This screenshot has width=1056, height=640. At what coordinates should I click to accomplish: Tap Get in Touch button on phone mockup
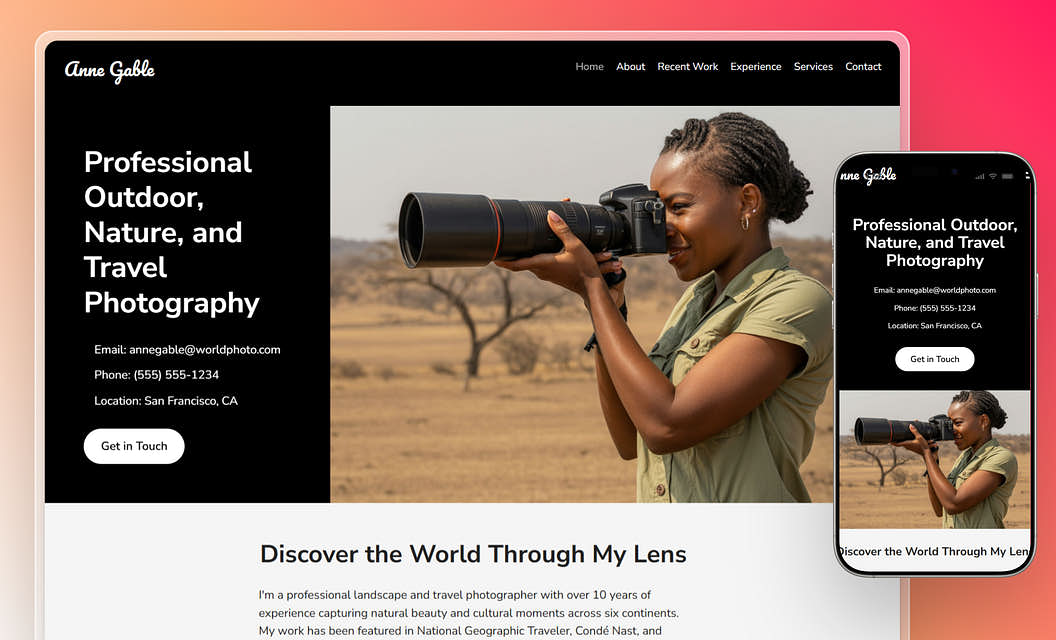pyautogui.click(x=934, y=359)
